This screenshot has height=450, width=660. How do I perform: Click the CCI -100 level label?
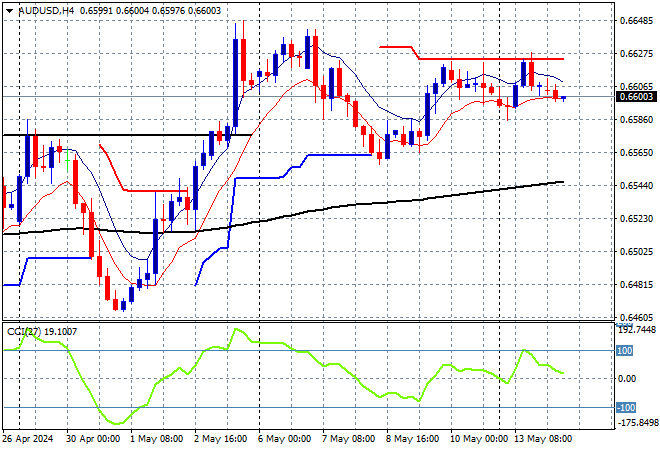[x=626, y=407]
